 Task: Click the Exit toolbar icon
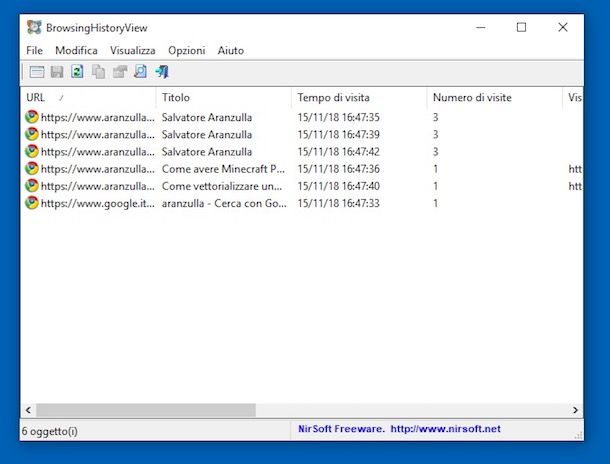(x=162, y=72)
